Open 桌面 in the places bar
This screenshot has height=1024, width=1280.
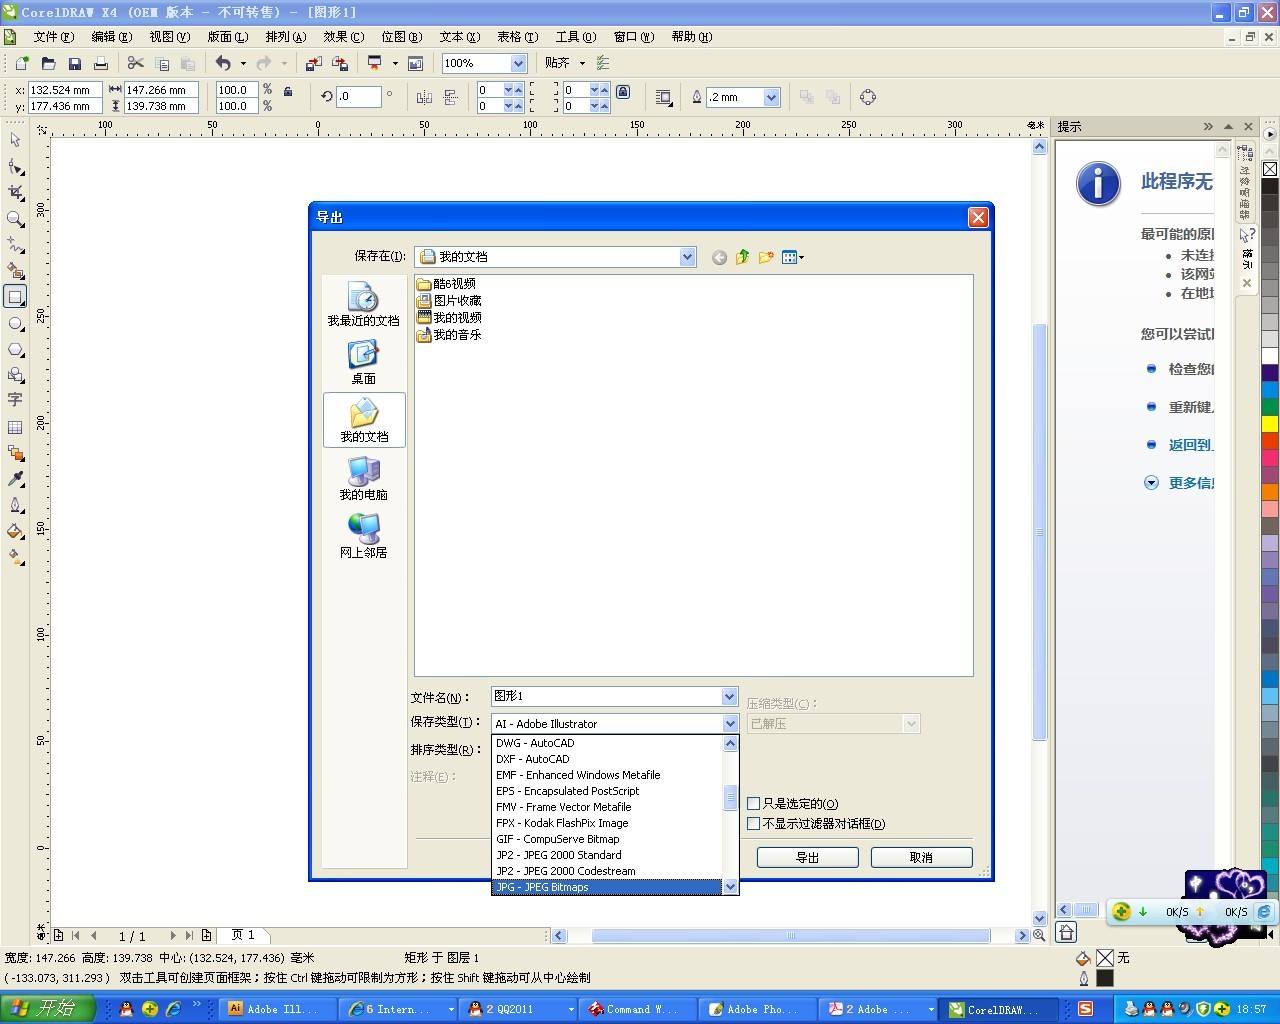click(x=363, y=362)
